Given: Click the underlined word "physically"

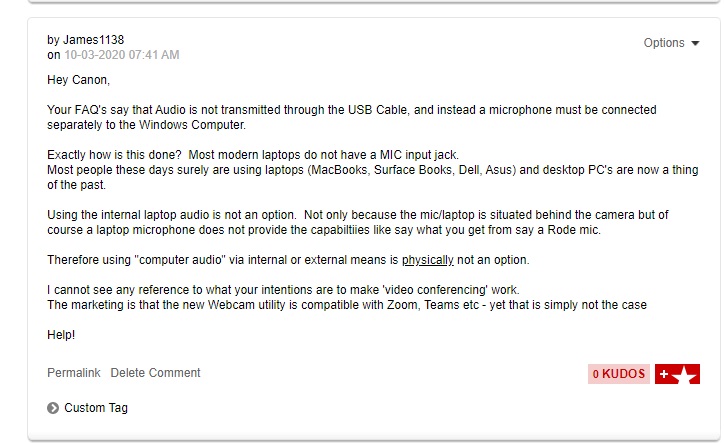Looking at the screenshot, I should pos(428,260).
